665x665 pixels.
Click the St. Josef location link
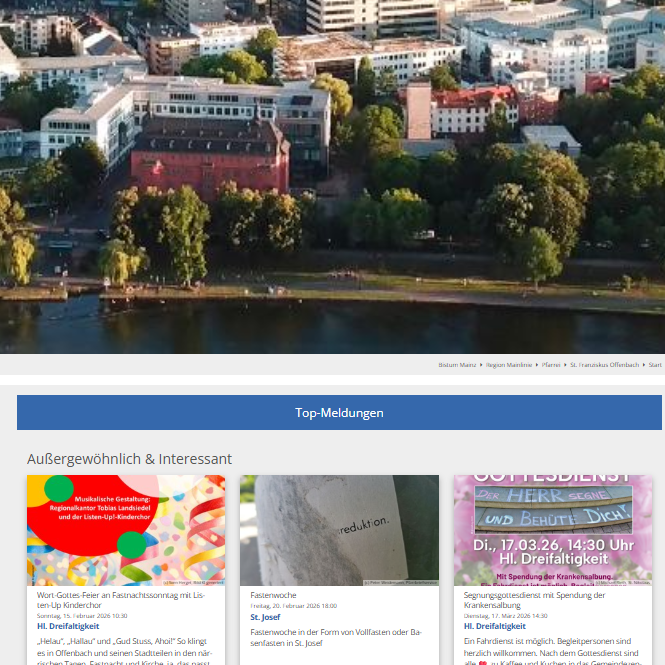coord(265,617)
